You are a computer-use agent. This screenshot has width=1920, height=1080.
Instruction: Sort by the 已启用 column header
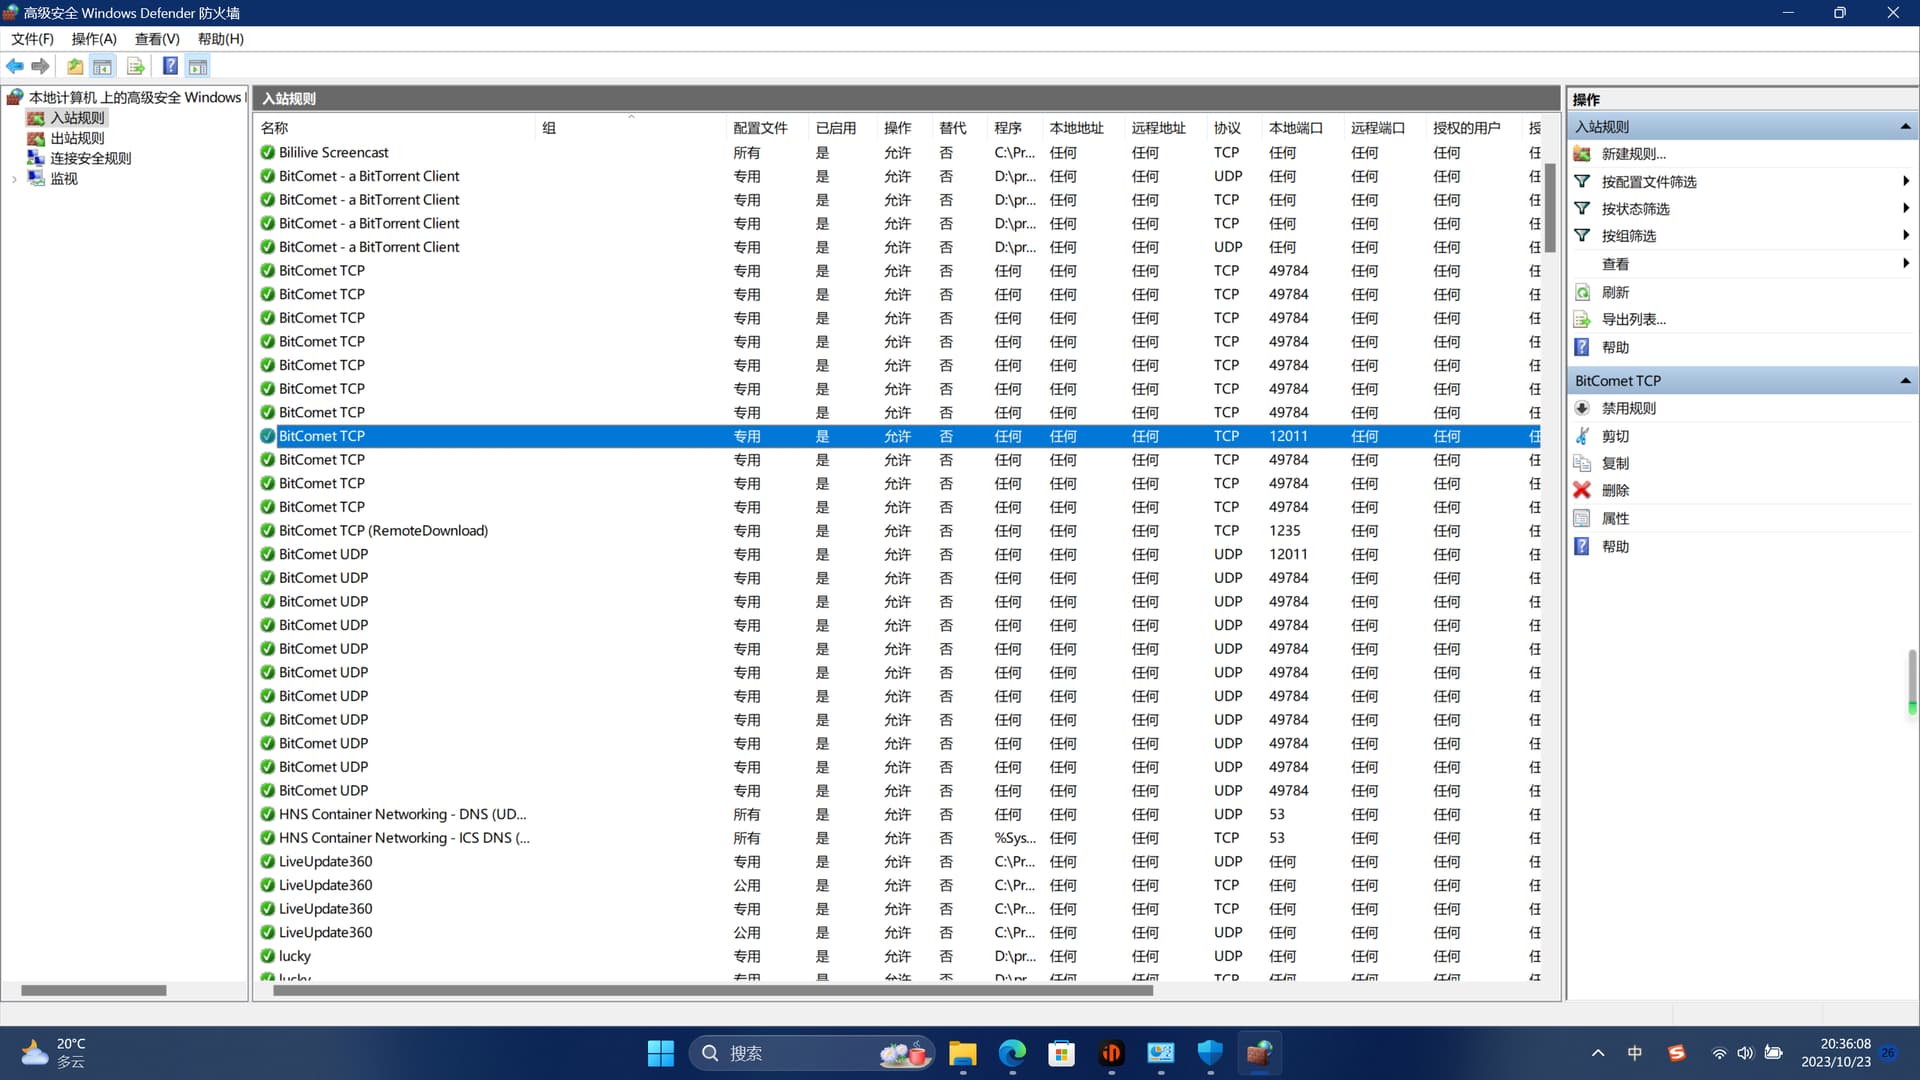pyautogui.click(x=844, y=128)
